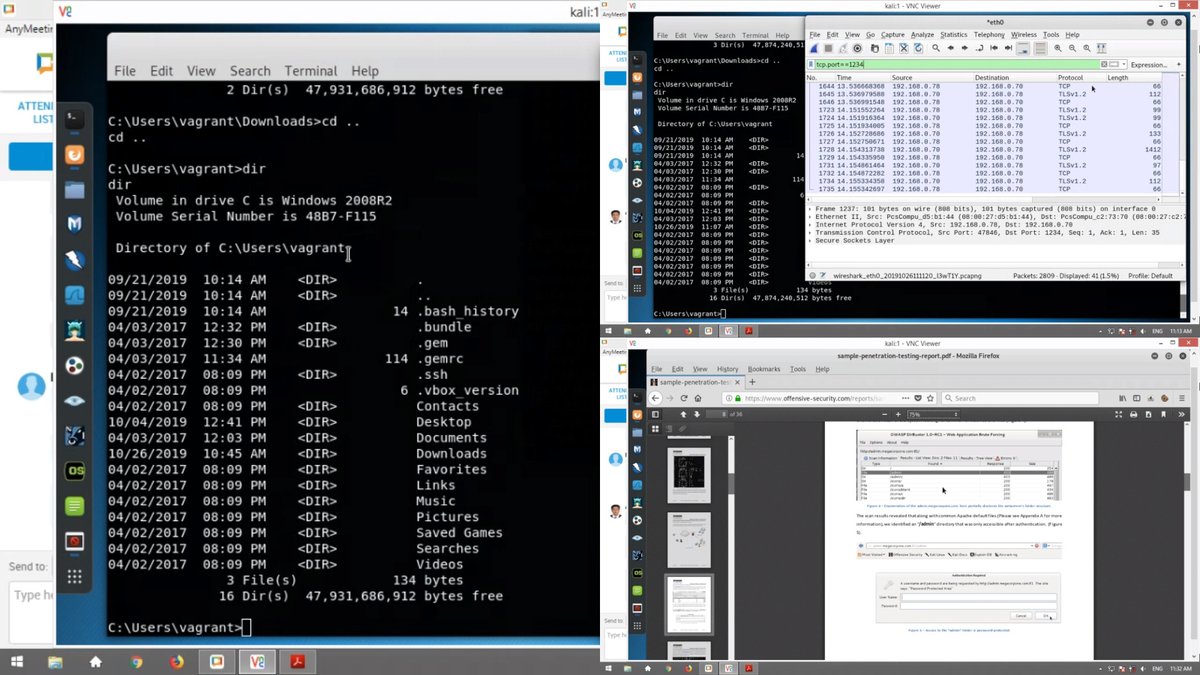Click PDF viewer print icon

(1133, 414)
